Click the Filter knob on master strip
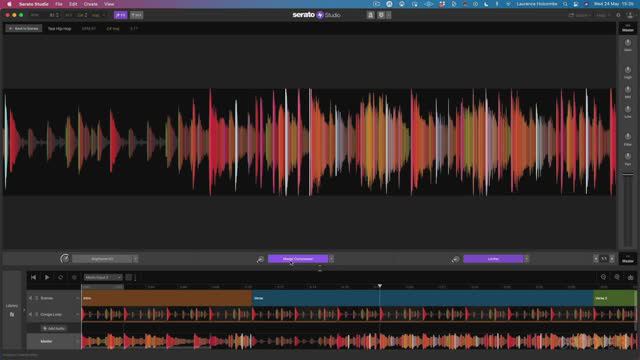Image resolution: width=640 pixels, height=360 pixels. [628, 137]
